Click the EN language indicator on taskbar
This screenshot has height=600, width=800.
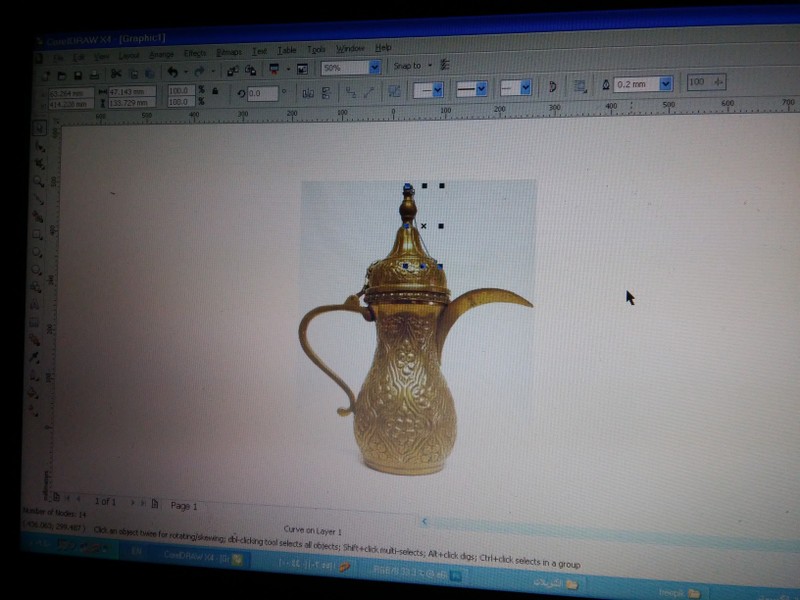137,551
